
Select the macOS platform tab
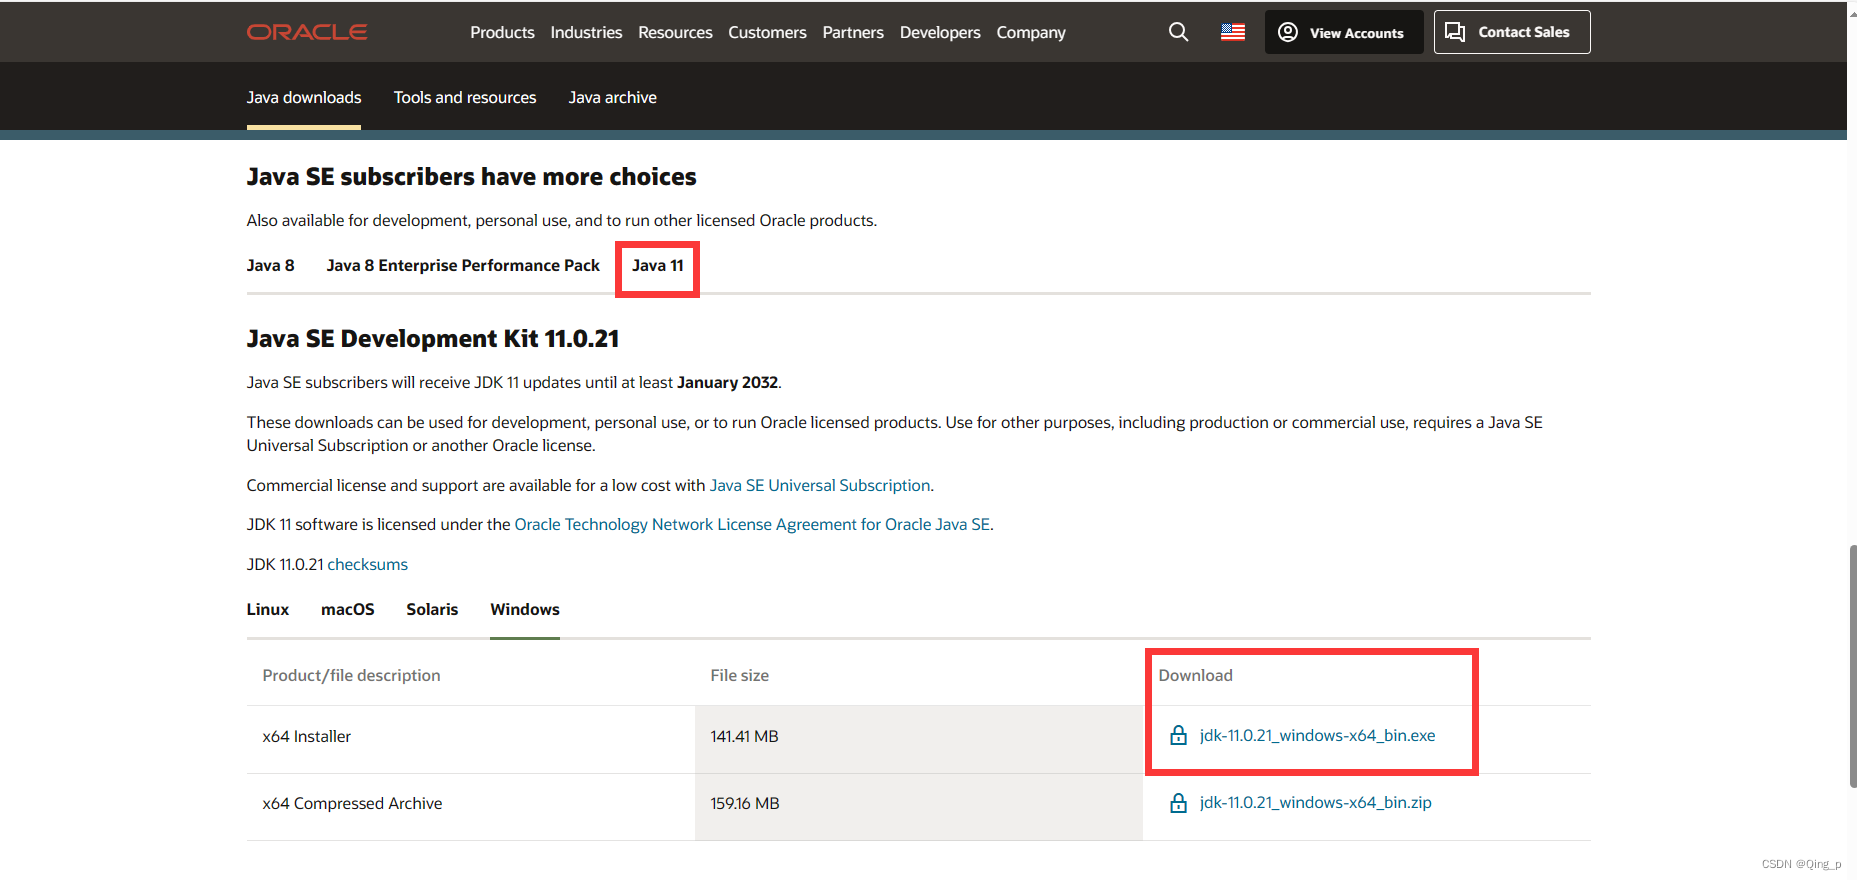click(x=348, y=609)
